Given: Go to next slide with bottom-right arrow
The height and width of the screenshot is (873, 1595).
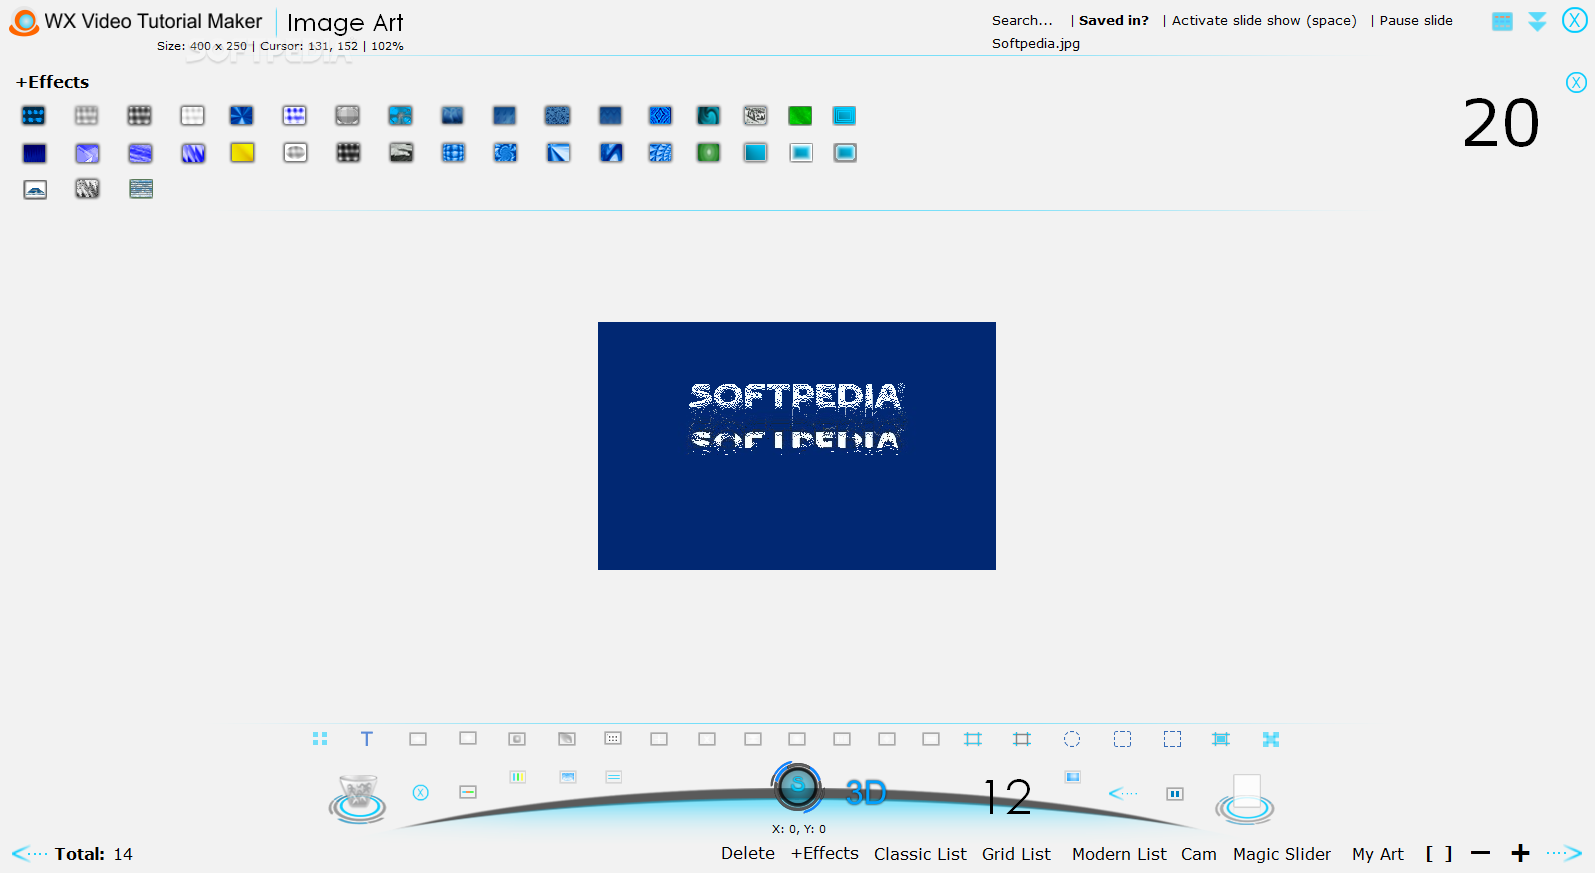Looking at the screenshot, I should [1565, 853].
